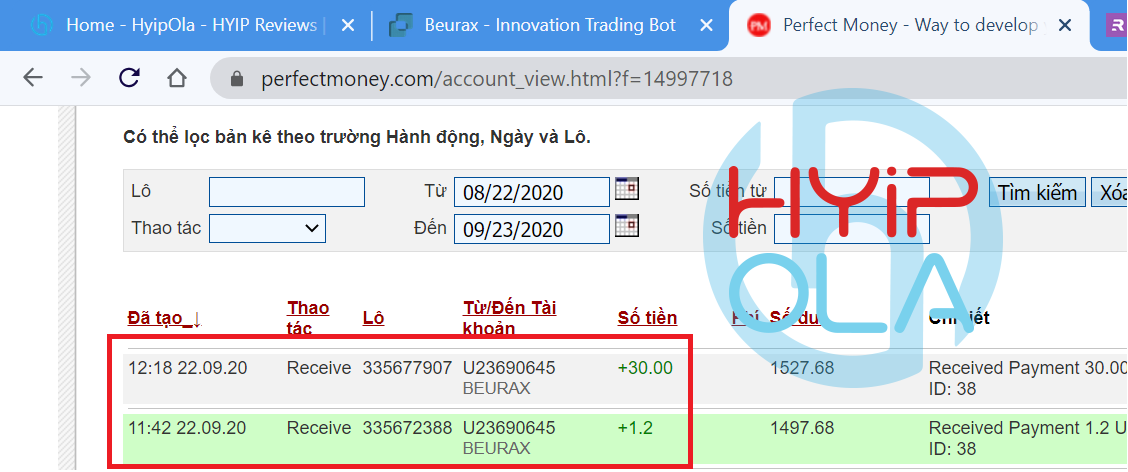Viewport: 1128px width, 472px height.
Task: Open the Thao tác dropdown
Action: pos(268,228)
